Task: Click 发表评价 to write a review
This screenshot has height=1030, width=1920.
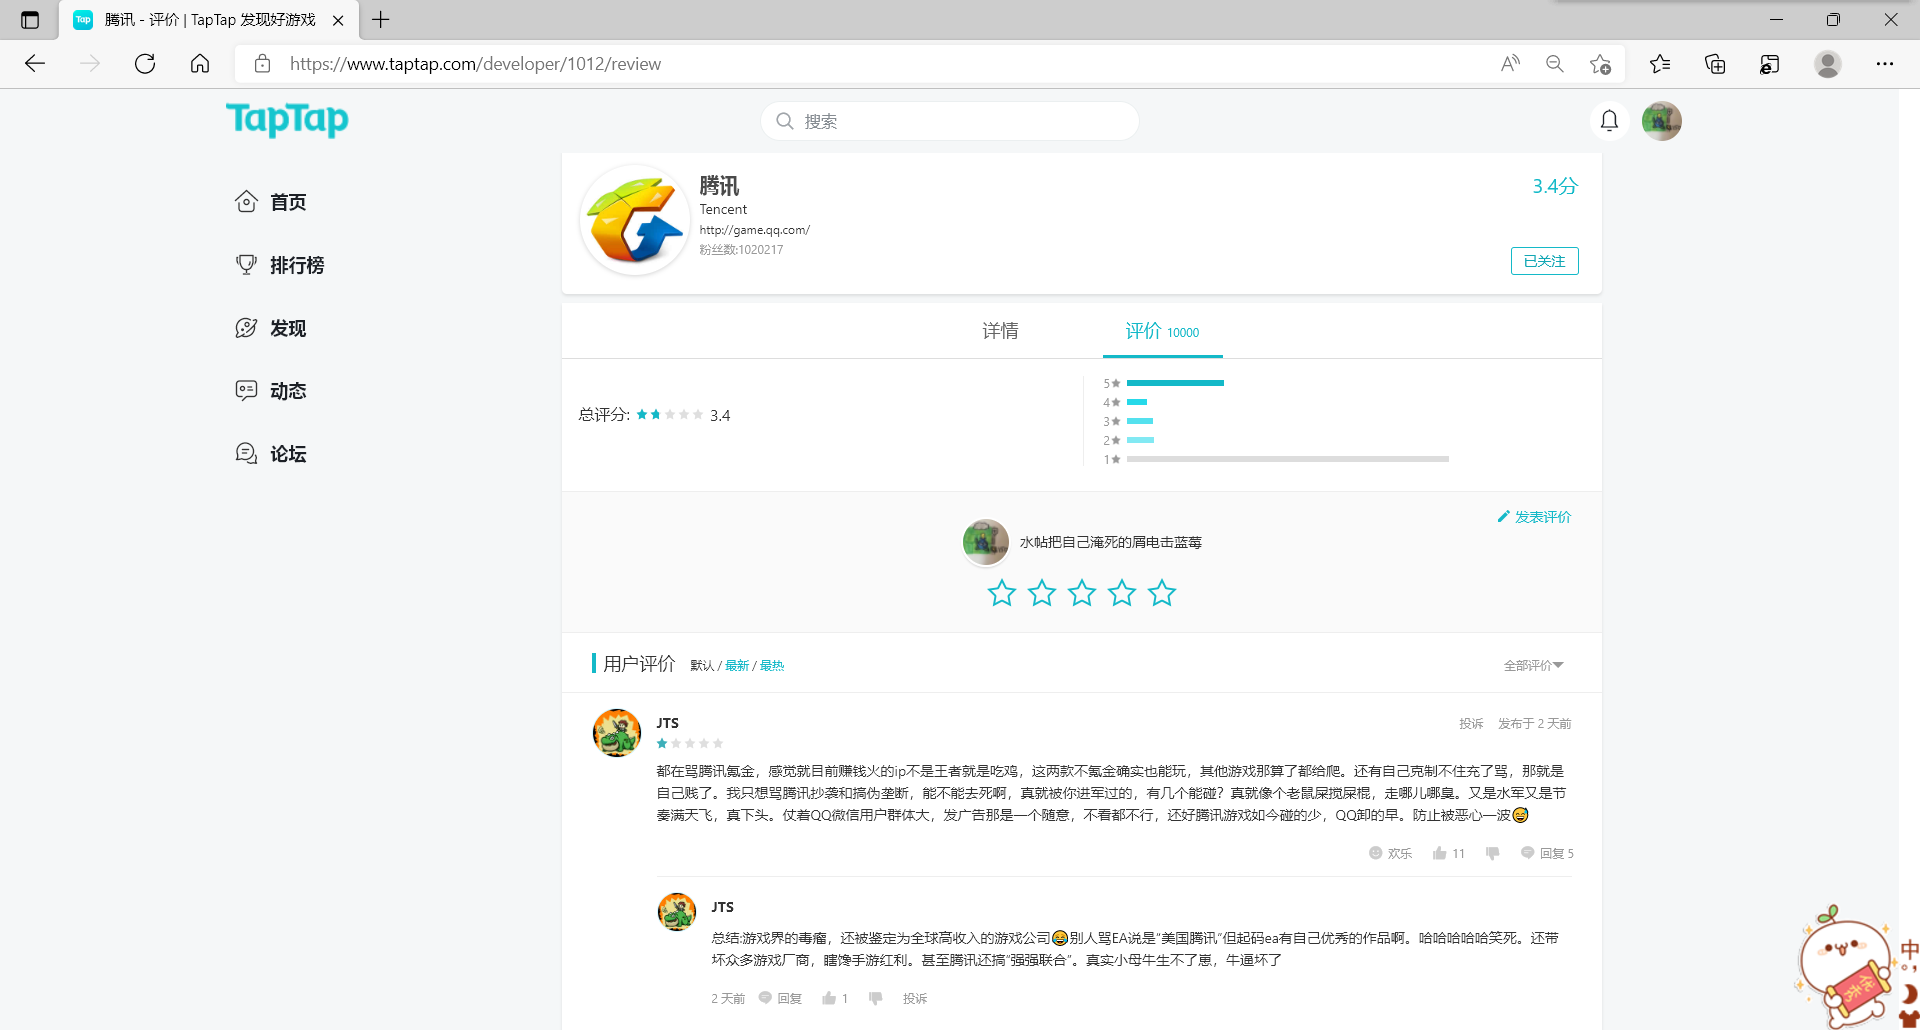Action: click(1534, 517)
